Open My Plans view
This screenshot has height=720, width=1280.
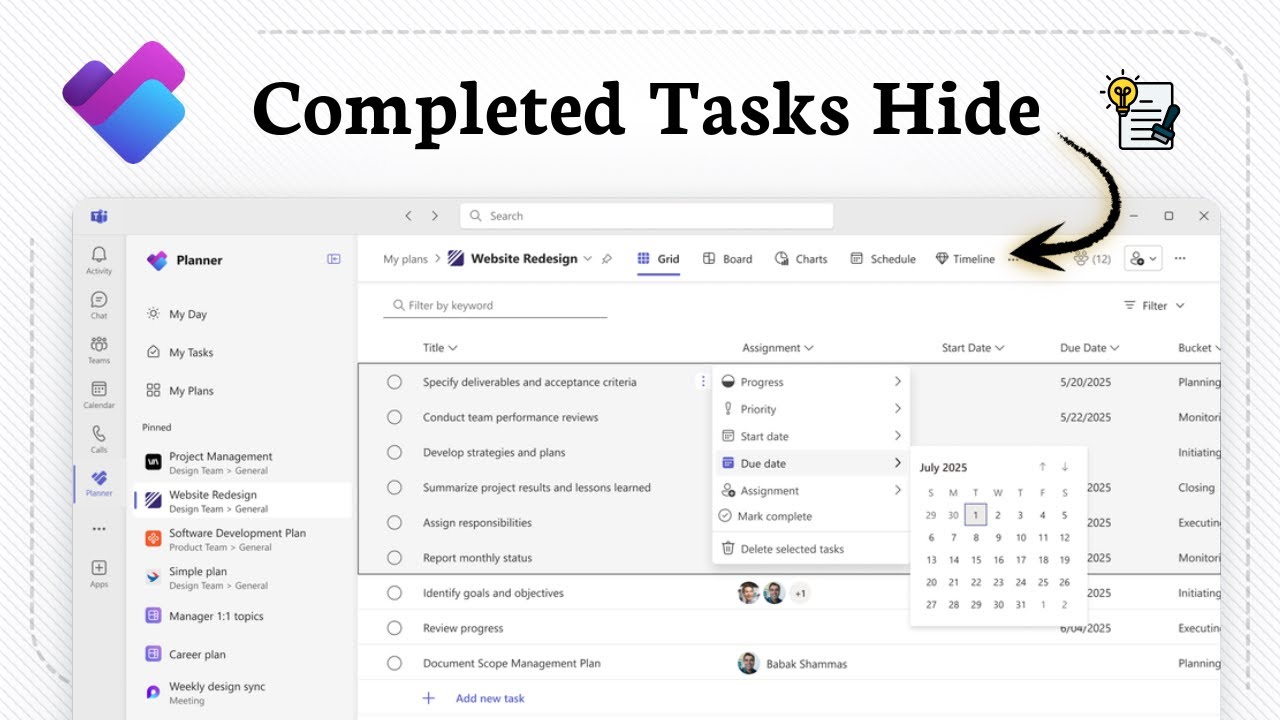[179, 391]
